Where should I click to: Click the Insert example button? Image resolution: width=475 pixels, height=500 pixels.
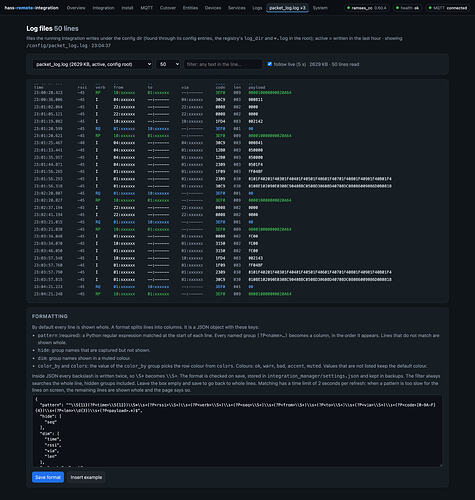click(86, 477)
